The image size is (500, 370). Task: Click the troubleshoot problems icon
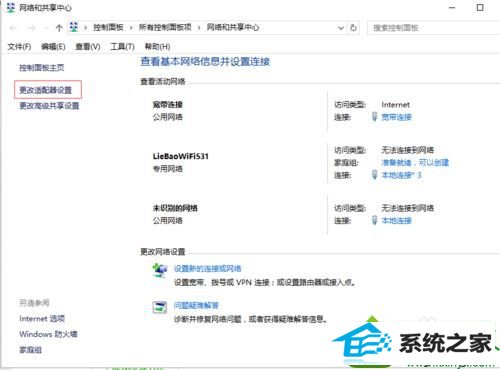click(160, 307)
